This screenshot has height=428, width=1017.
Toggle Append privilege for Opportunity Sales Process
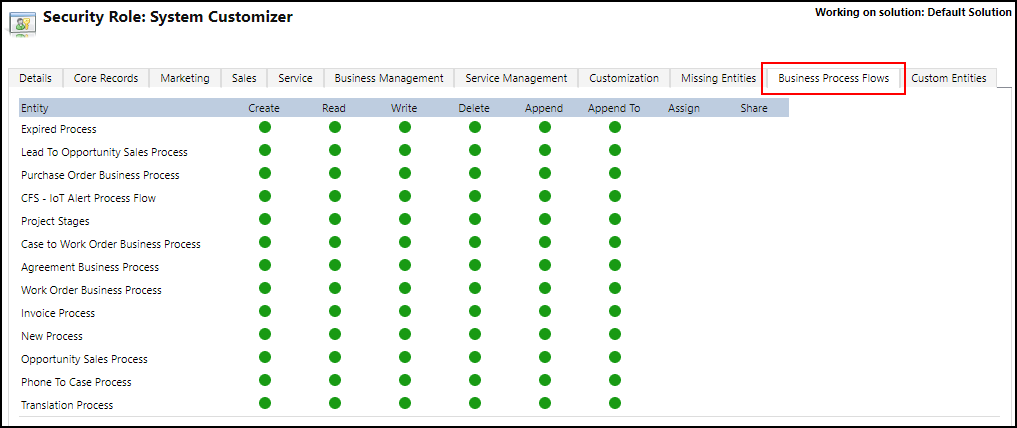[544, 357]
